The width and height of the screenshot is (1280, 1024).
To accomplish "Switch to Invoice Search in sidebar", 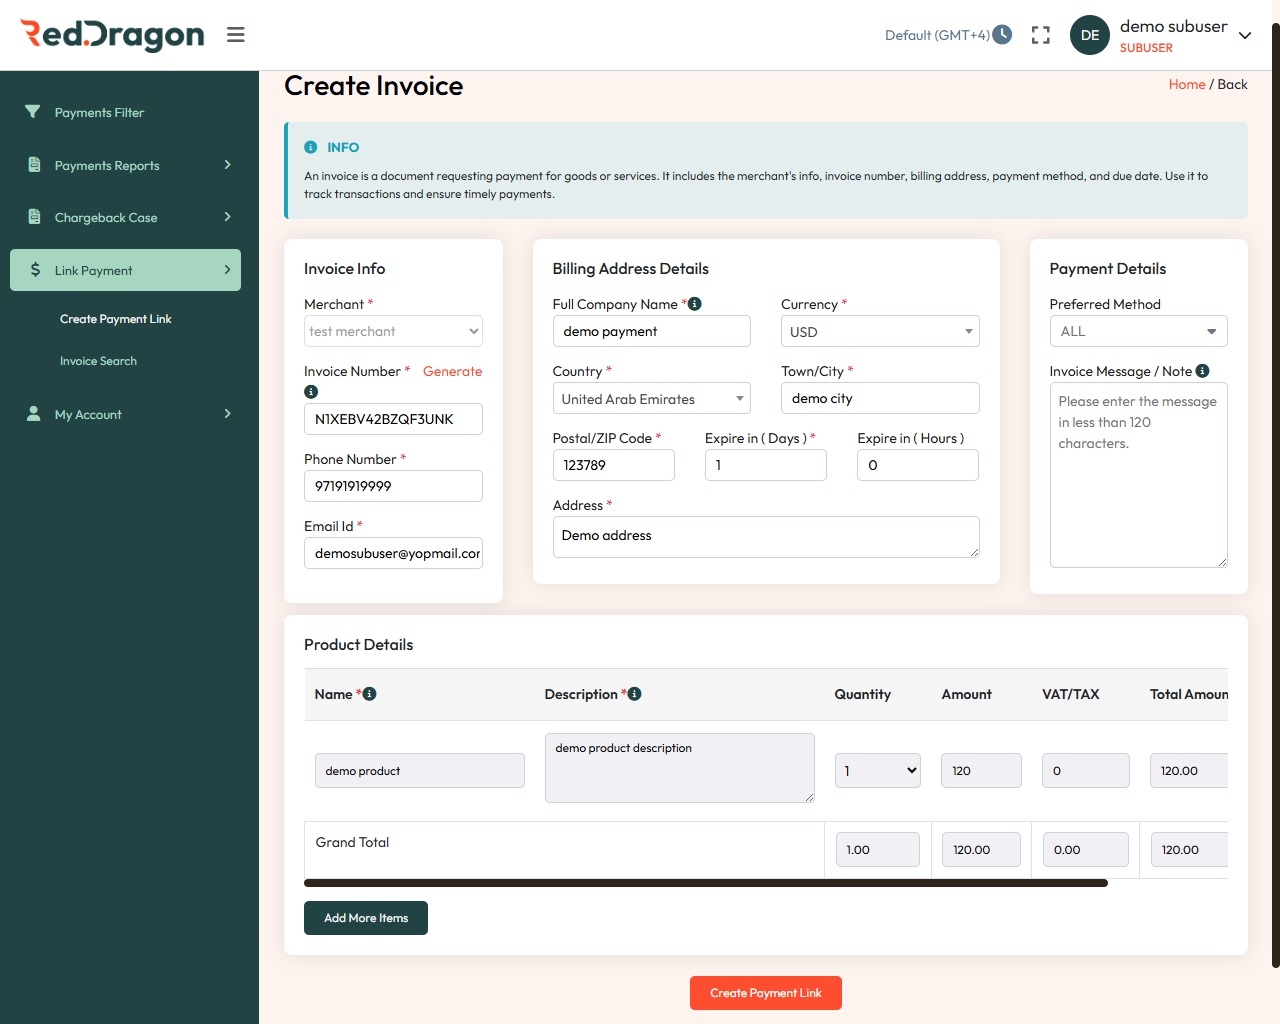I will 98,360.
